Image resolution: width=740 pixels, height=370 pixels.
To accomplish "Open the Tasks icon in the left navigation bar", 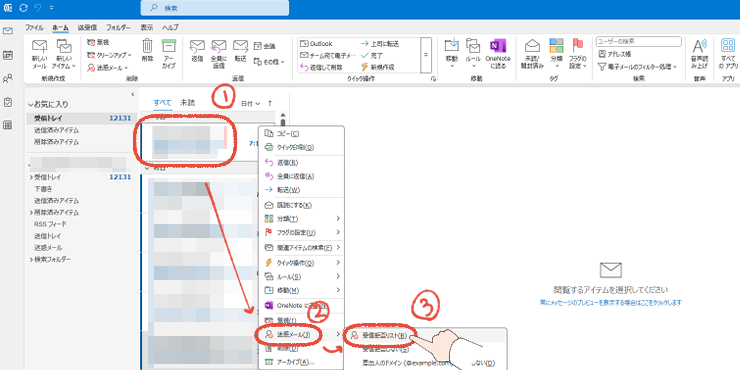I will tap(8, 102).
